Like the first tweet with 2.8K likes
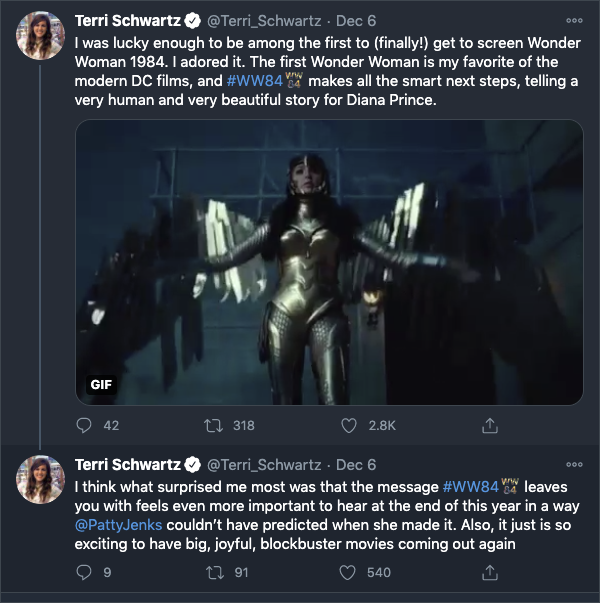 (349, 425)
